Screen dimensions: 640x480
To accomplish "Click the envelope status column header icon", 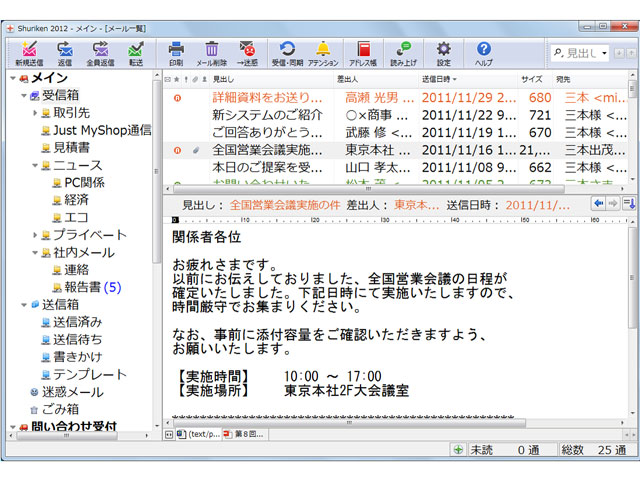I will pyautogui.click(x=167, y=79).
